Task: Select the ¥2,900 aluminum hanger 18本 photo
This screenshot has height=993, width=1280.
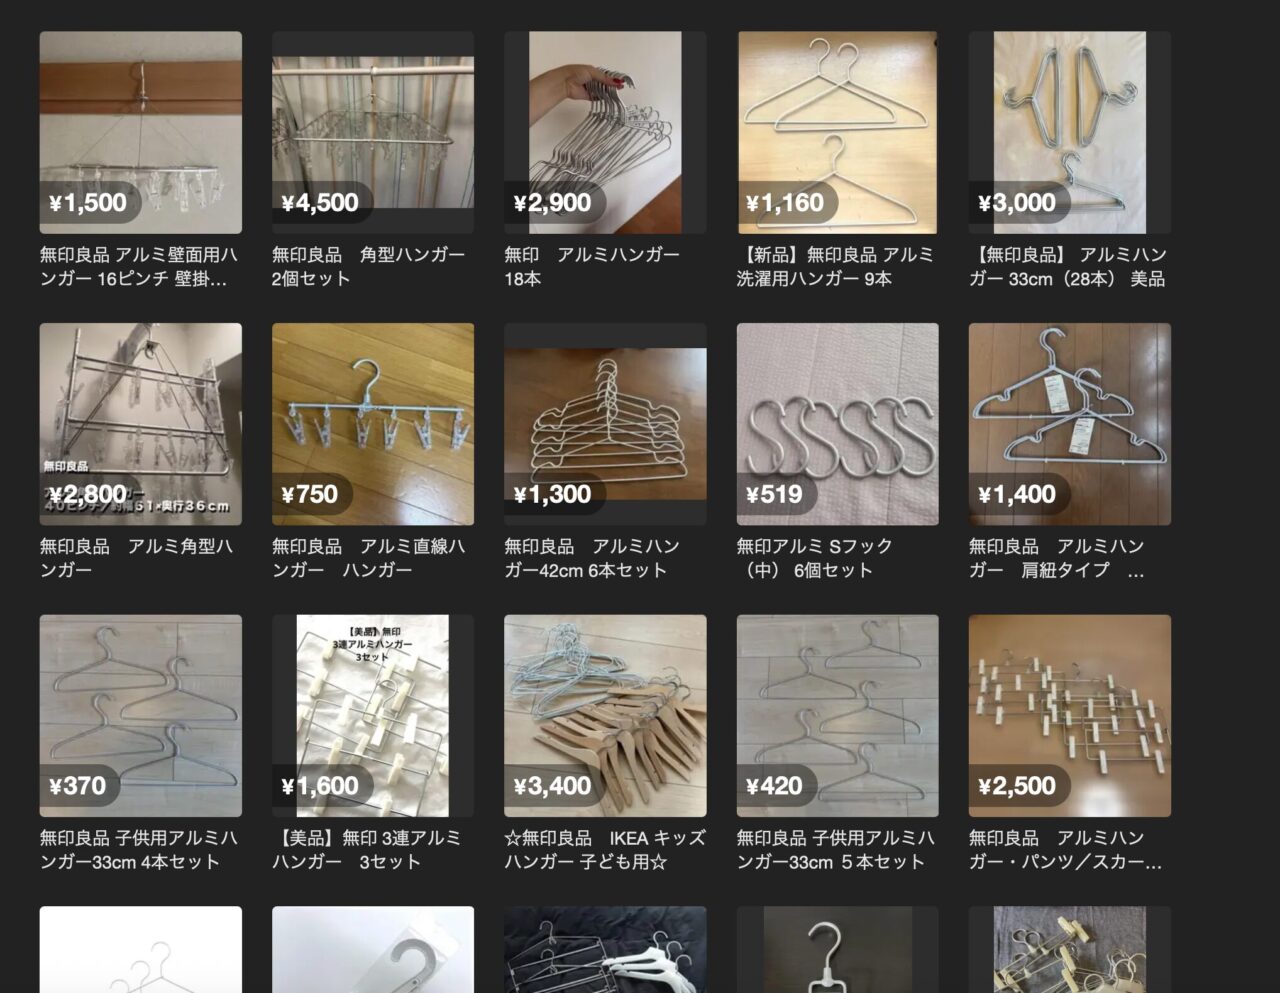Action: click(x=605, y=133)
